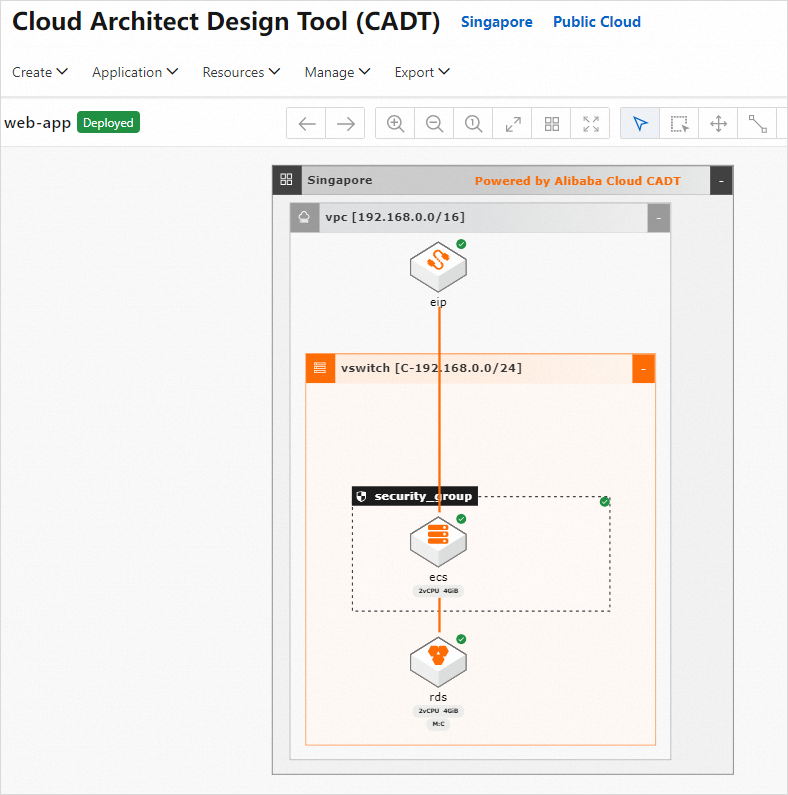This screenshot has width=788, height=795.
Task: Click the ecs server node icon
Action: point(438,541)
